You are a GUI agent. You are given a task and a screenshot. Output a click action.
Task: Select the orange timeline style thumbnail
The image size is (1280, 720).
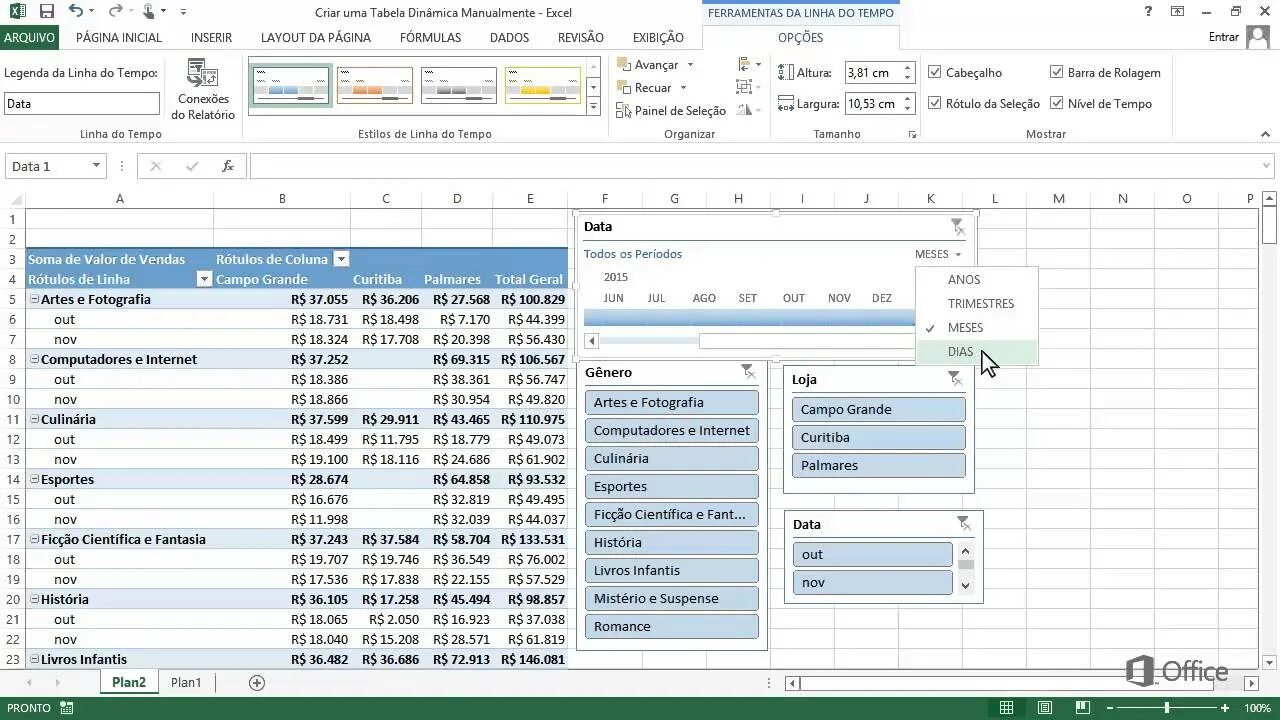point(375,86)
